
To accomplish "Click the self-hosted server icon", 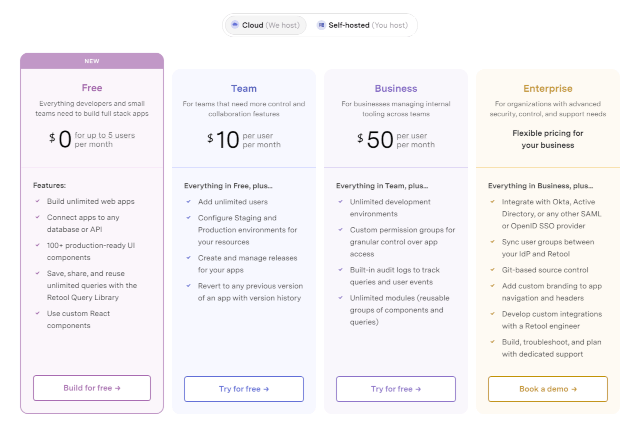I will click(x=321, y=24).
